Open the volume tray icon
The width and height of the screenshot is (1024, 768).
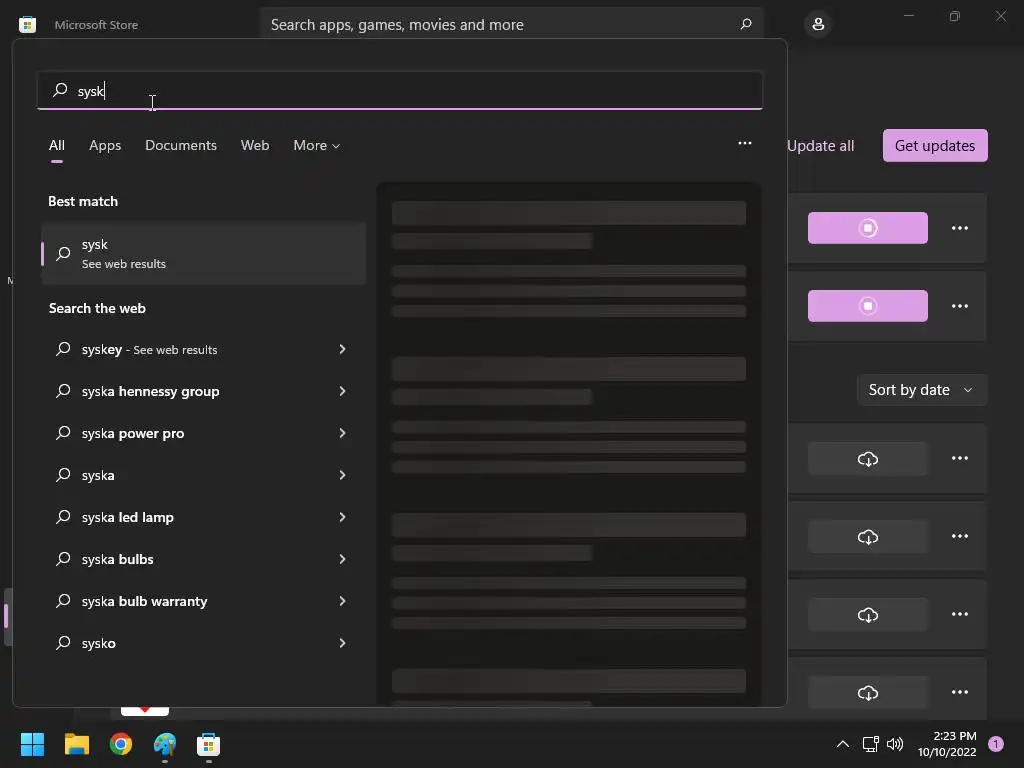895,744
